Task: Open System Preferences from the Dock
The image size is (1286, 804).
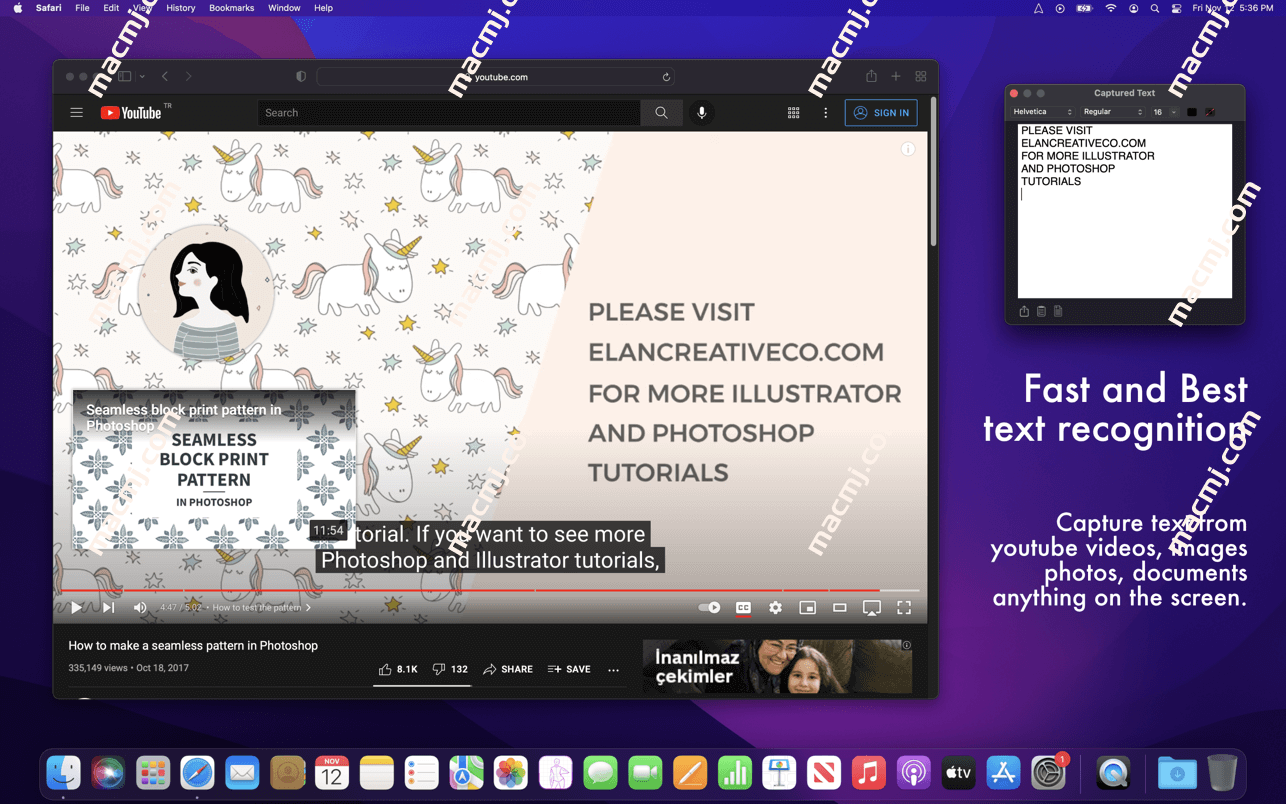Action: (1048, 773)
